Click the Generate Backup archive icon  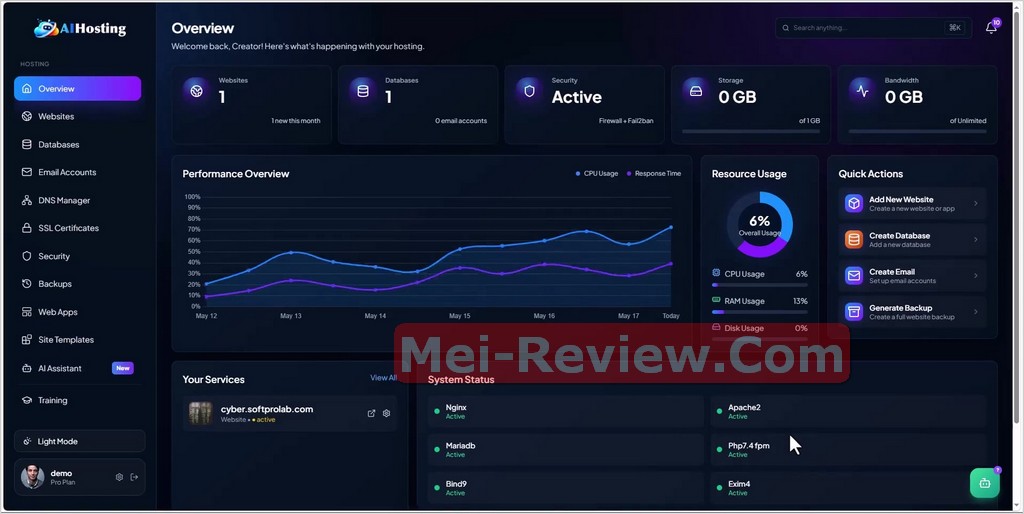tap(854, 312)
